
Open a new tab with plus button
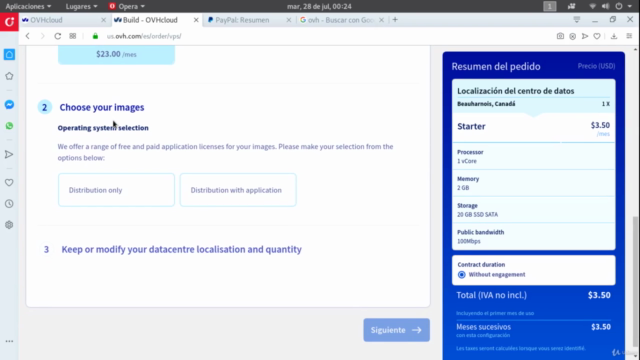[395, 20]
